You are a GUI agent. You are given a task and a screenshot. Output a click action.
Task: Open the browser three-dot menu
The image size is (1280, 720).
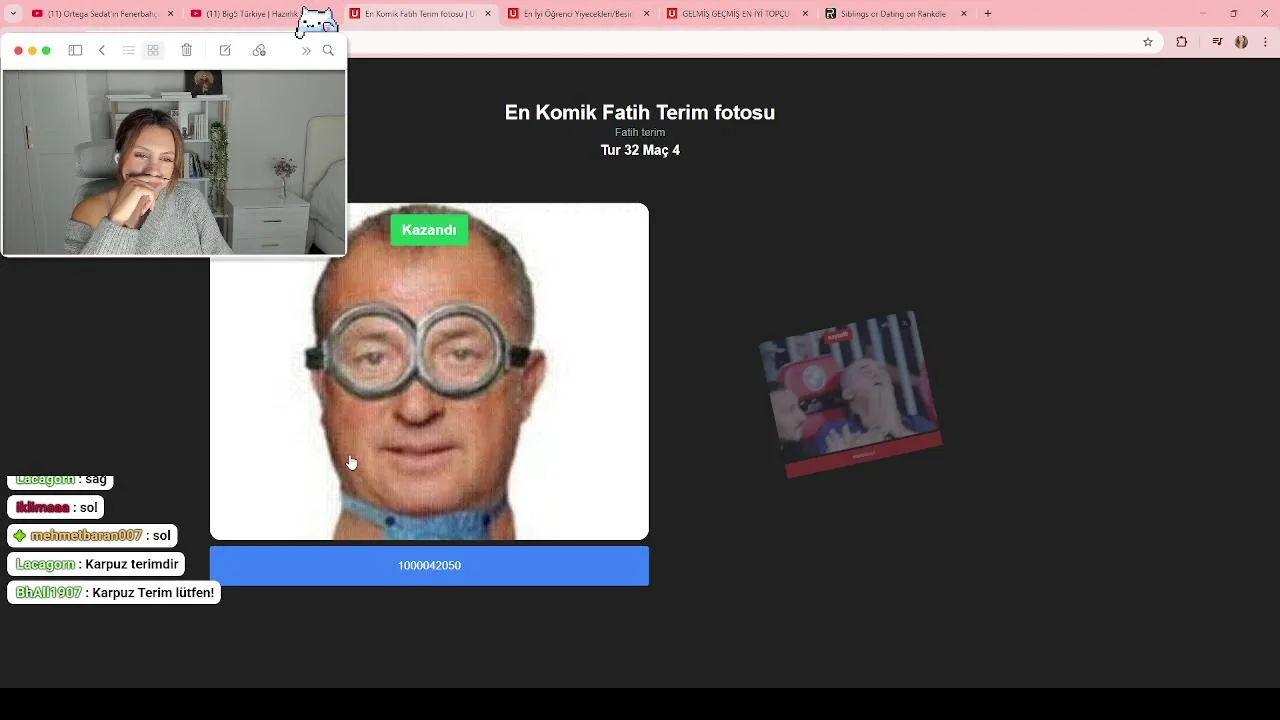1266,42
